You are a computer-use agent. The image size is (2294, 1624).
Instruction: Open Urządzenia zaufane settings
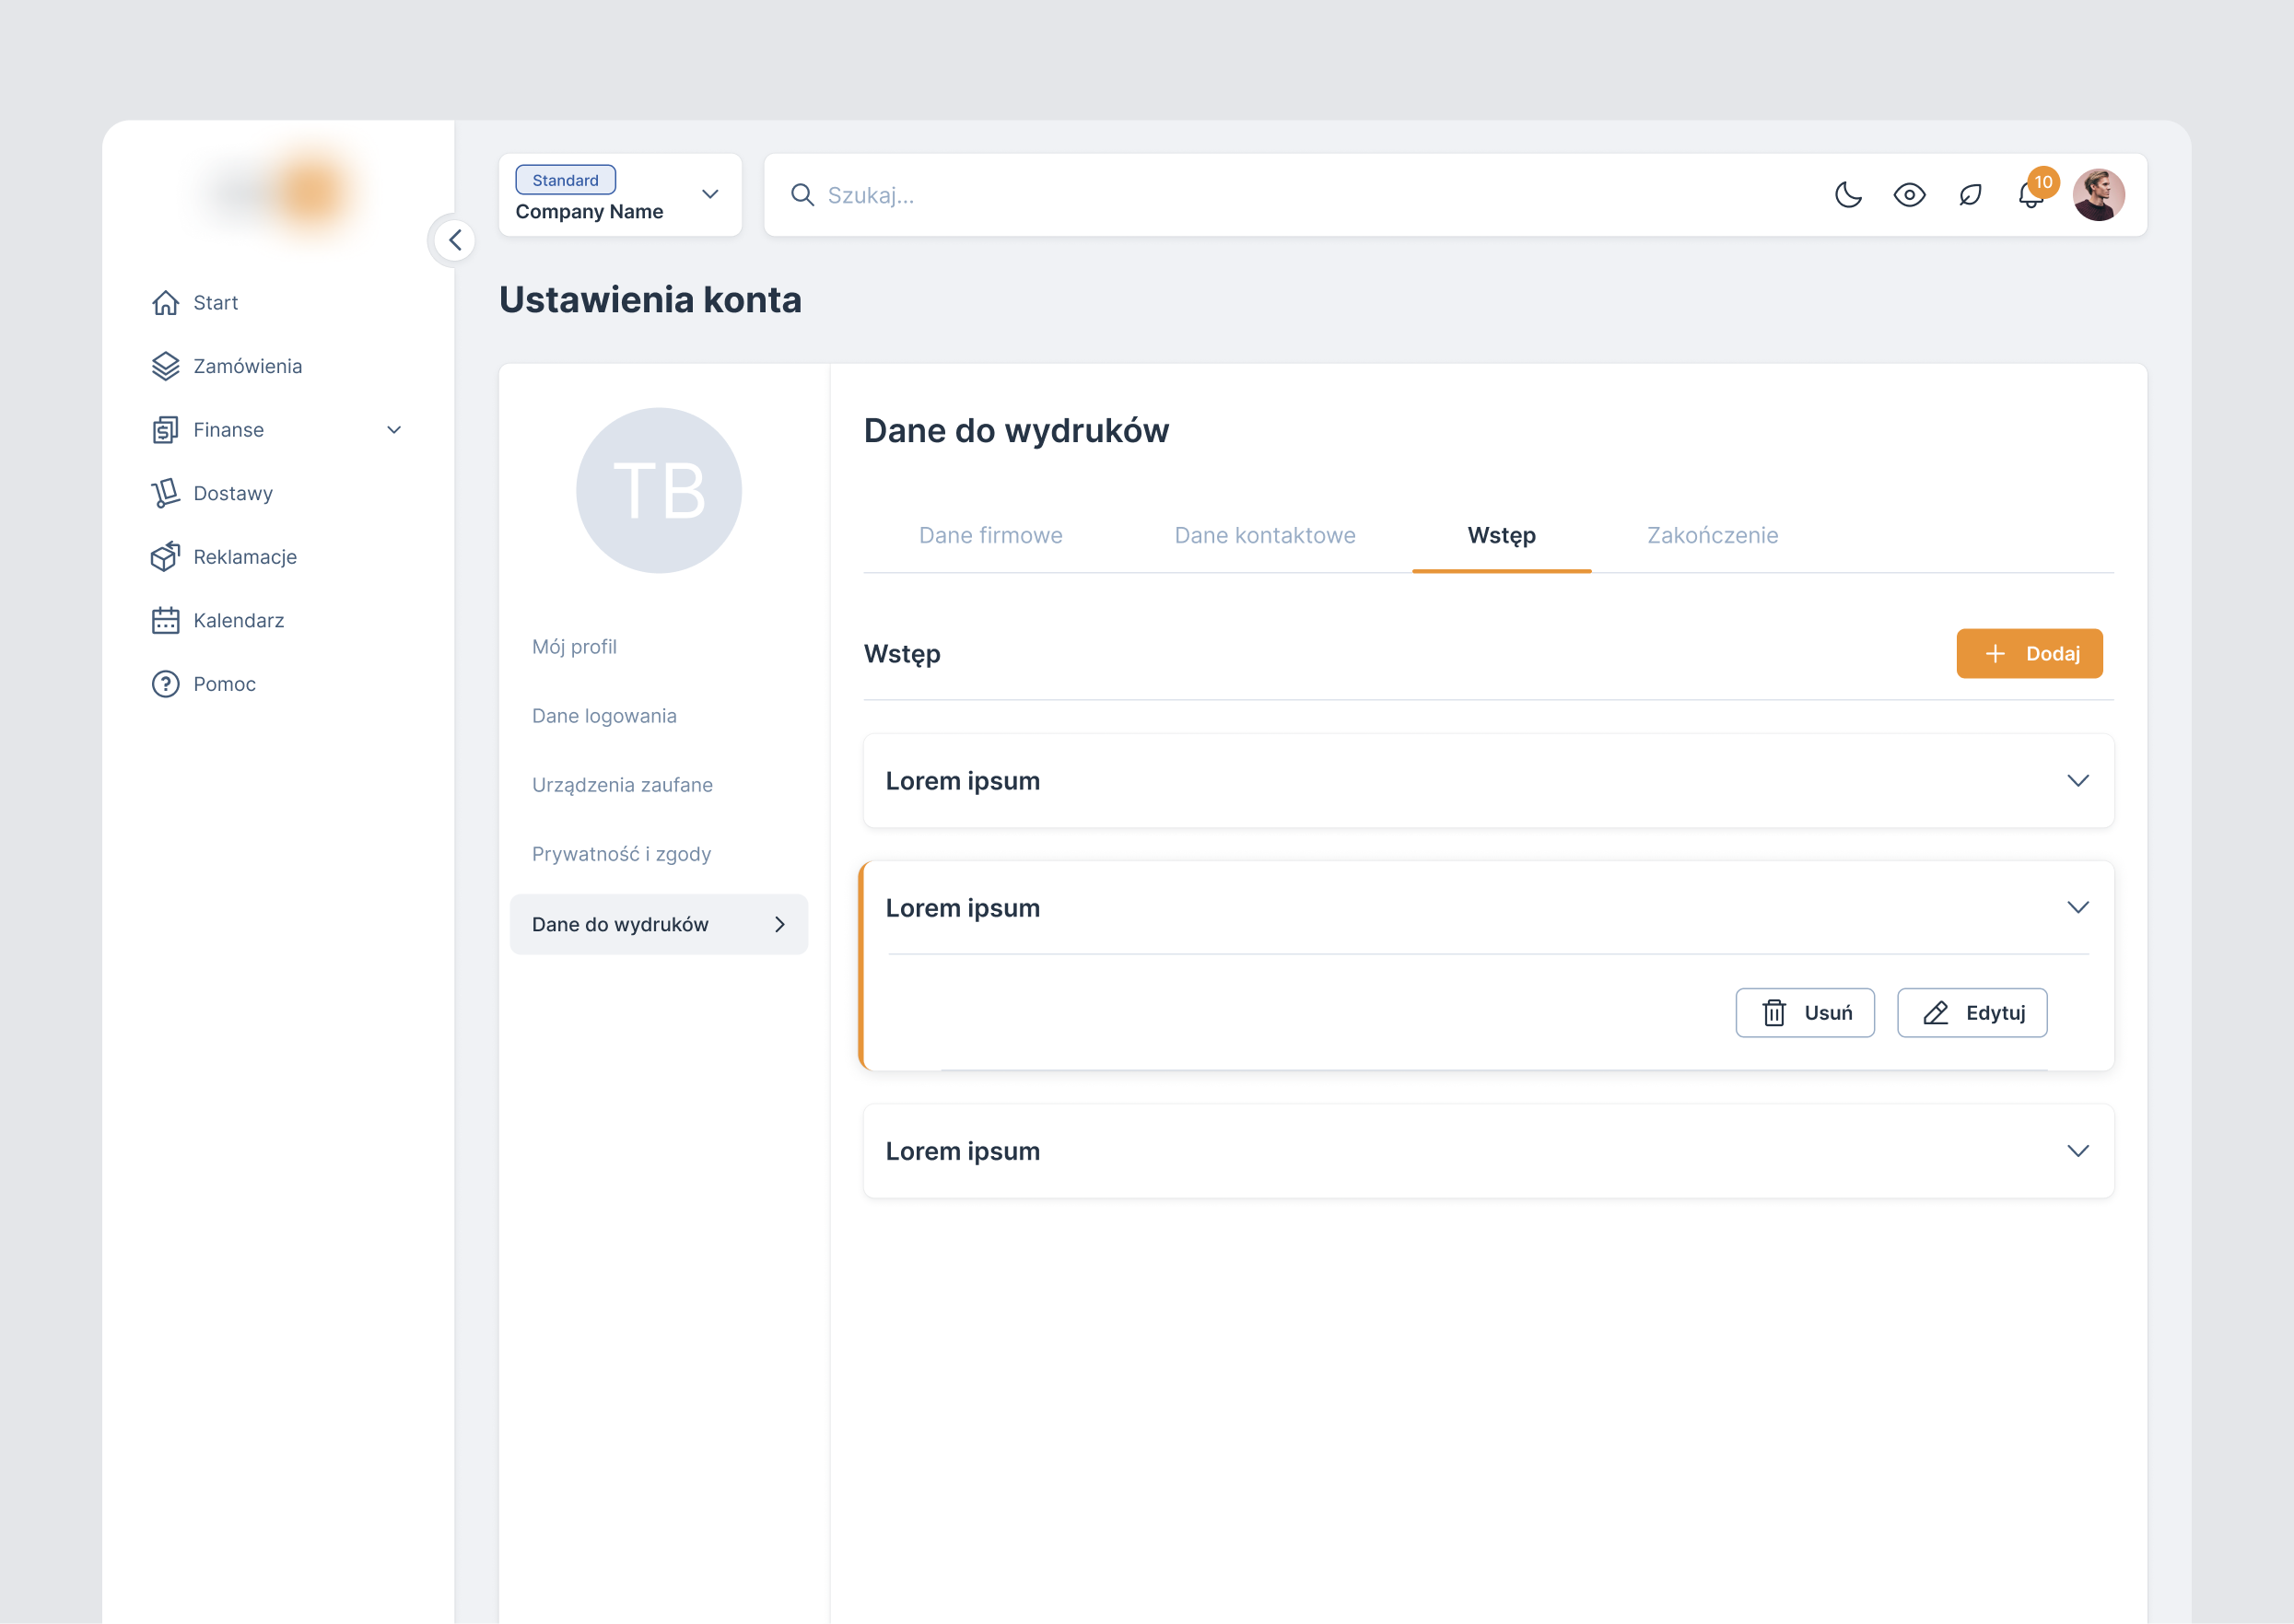click(x=622, y=785)
